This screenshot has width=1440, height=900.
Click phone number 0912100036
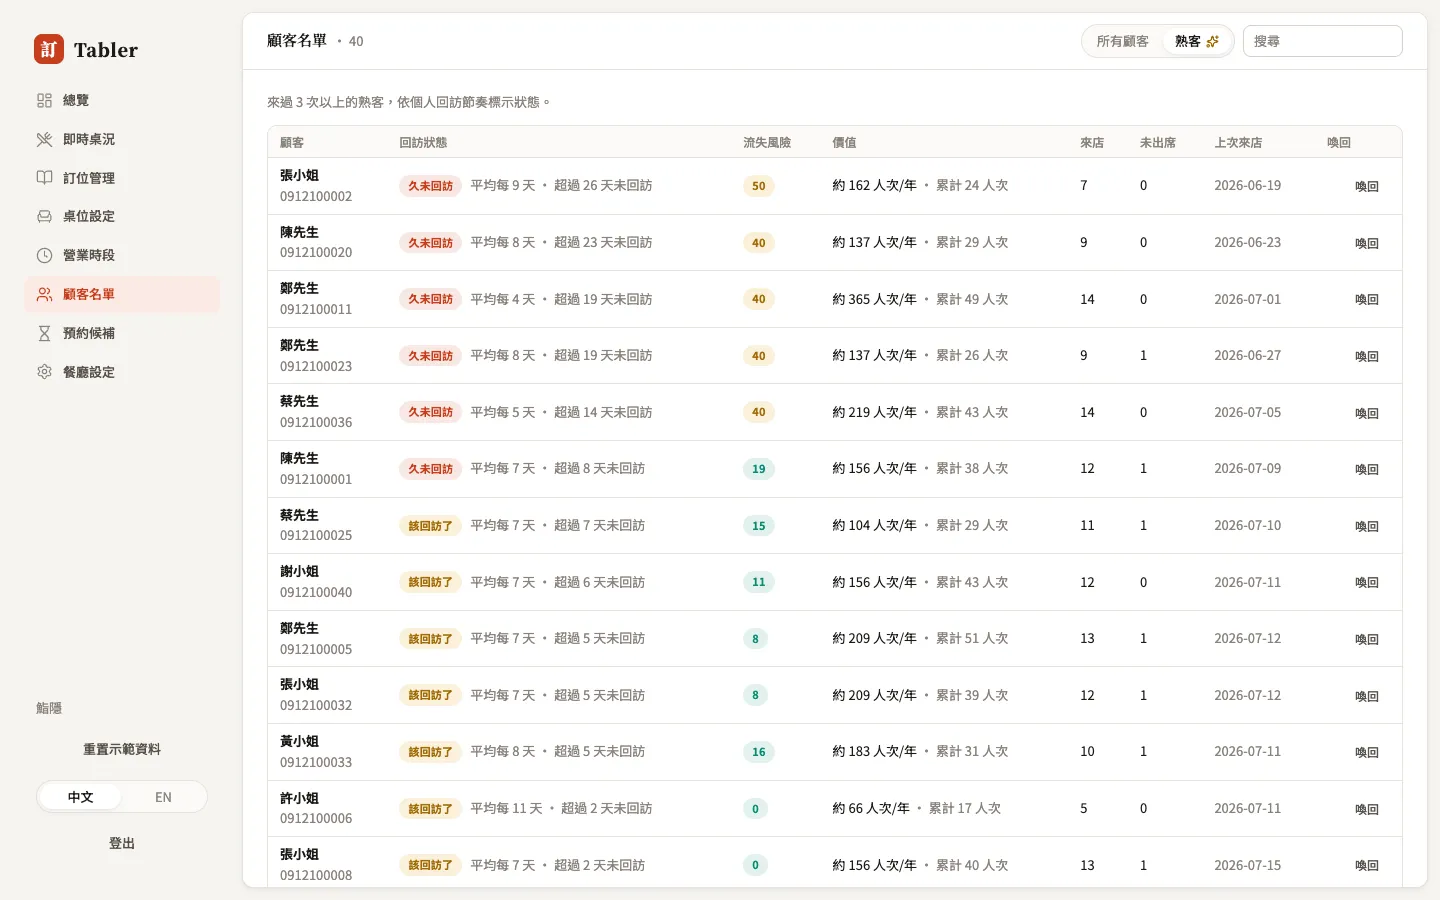click(316, 423)
